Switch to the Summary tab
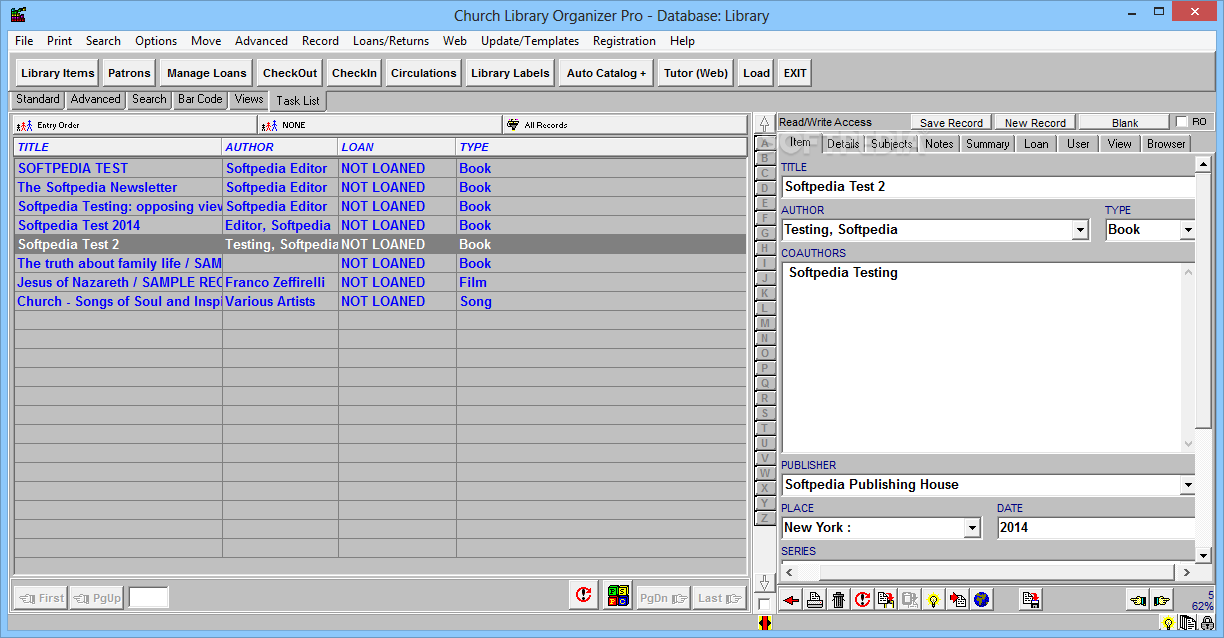 (987, 144)
